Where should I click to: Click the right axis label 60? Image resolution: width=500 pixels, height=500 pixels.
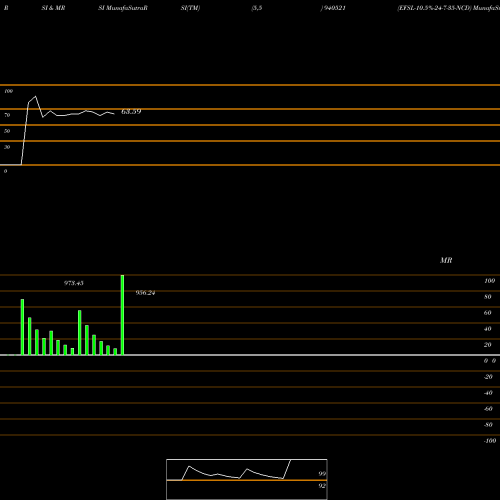488,313
